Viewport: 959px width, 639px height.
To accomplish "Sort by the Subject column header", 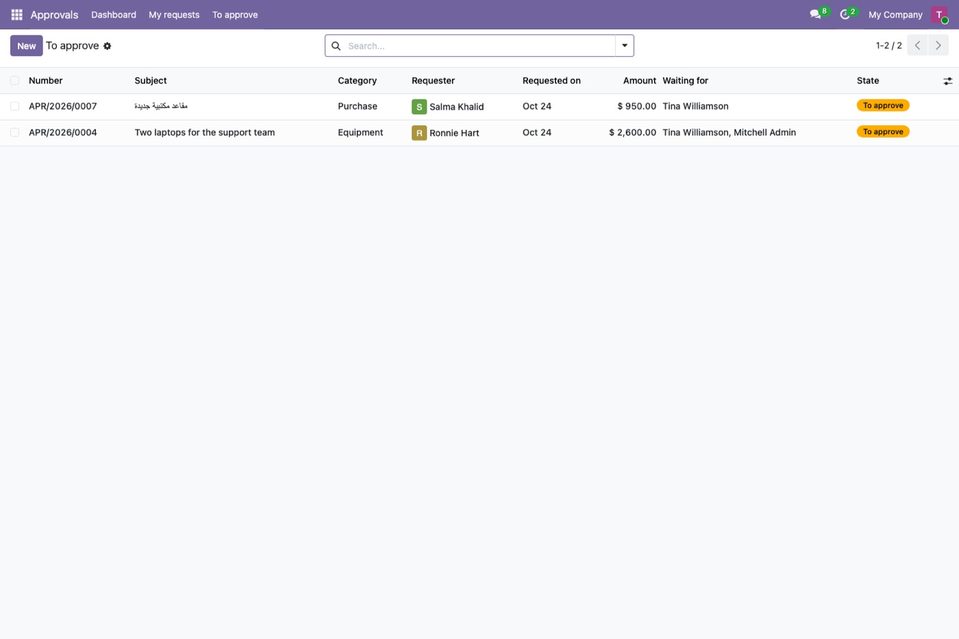I will 150,81.
